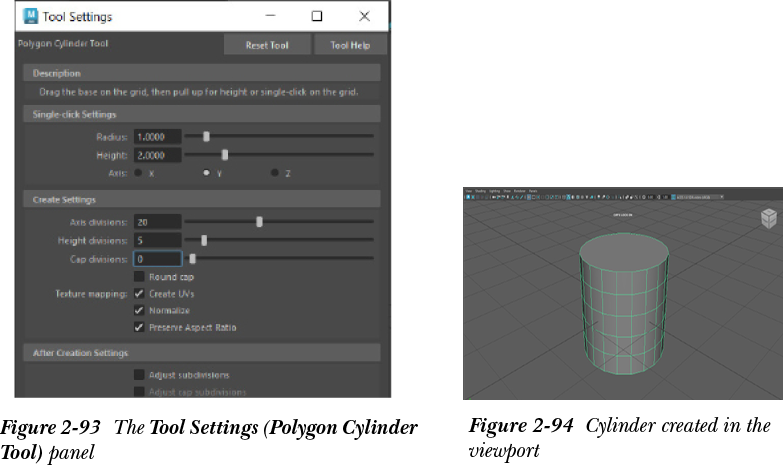Close the Tool Settings window
This screenshot has height=467, width=783.
pyautogui.click(x=363, y=16)
